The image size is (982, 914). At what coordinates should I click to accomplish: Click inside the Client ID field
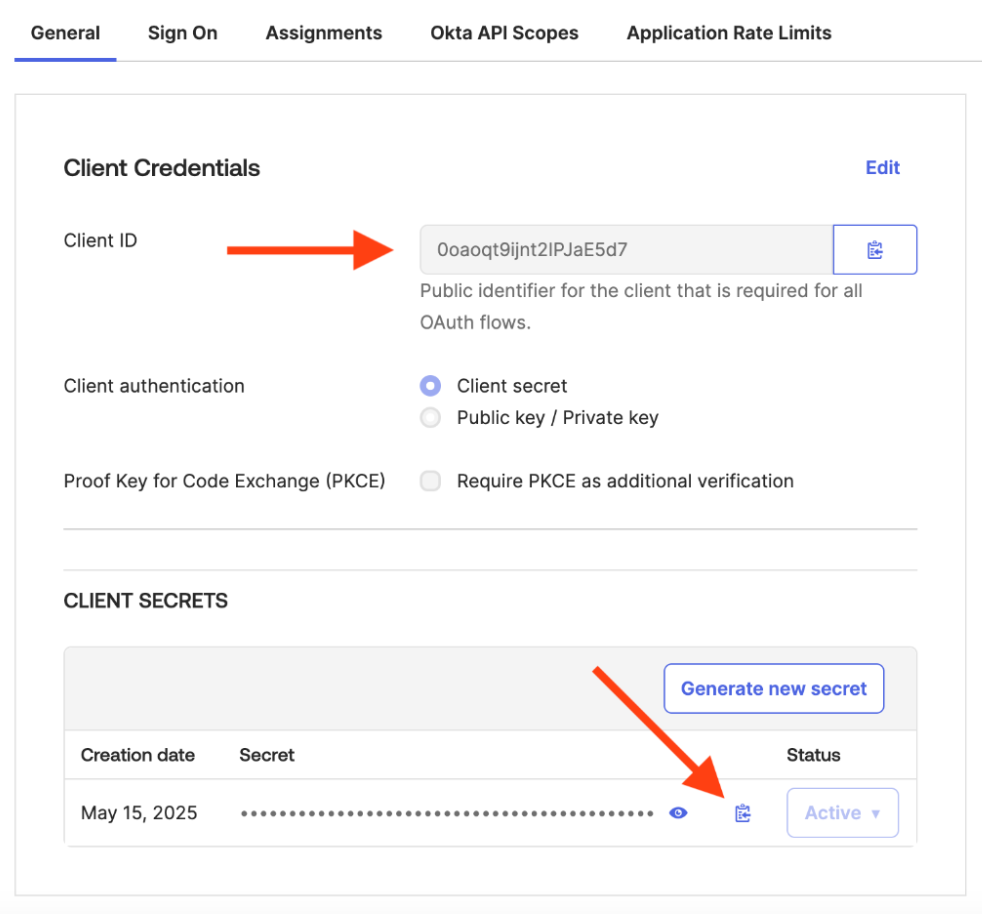point(626,250)
